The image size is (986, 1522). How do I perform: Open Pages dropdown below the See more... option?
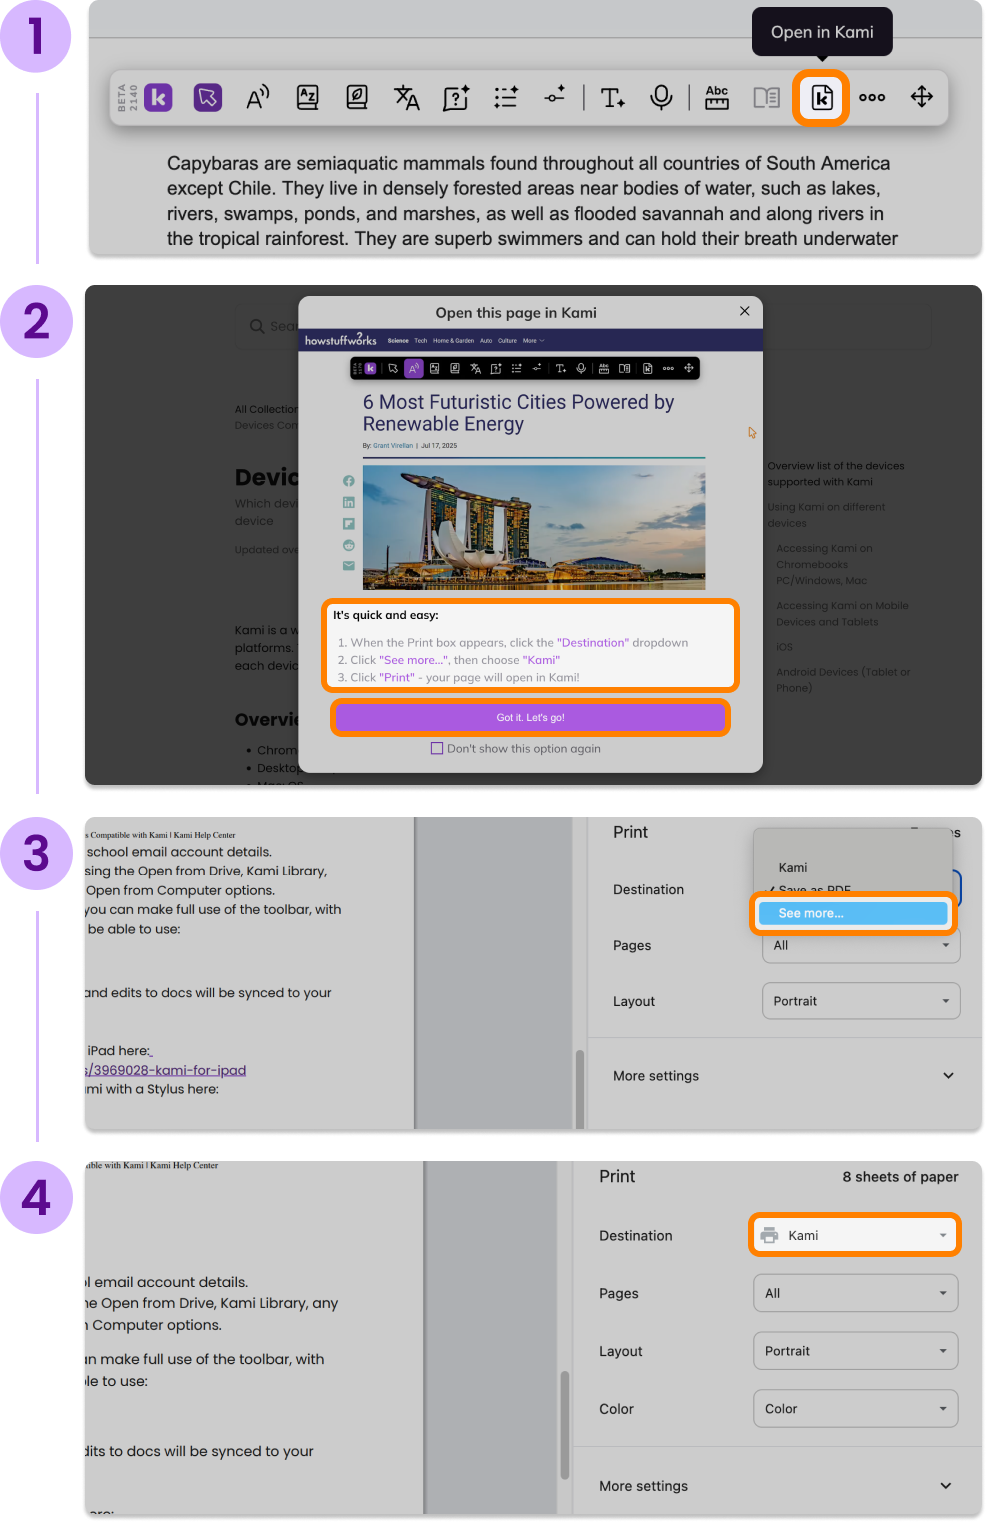[x=861, y=945]
